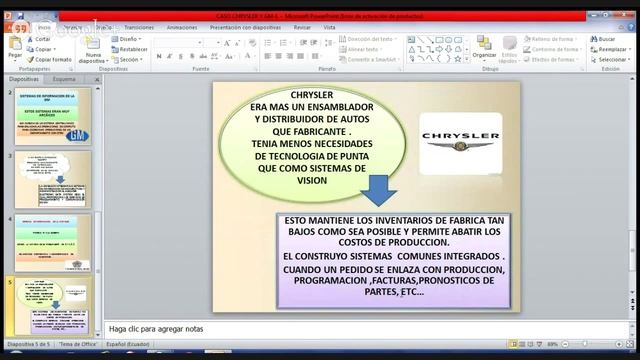640x360 pixels.
Task: Click zoom out minus button
Action: [x=565, y=344]
